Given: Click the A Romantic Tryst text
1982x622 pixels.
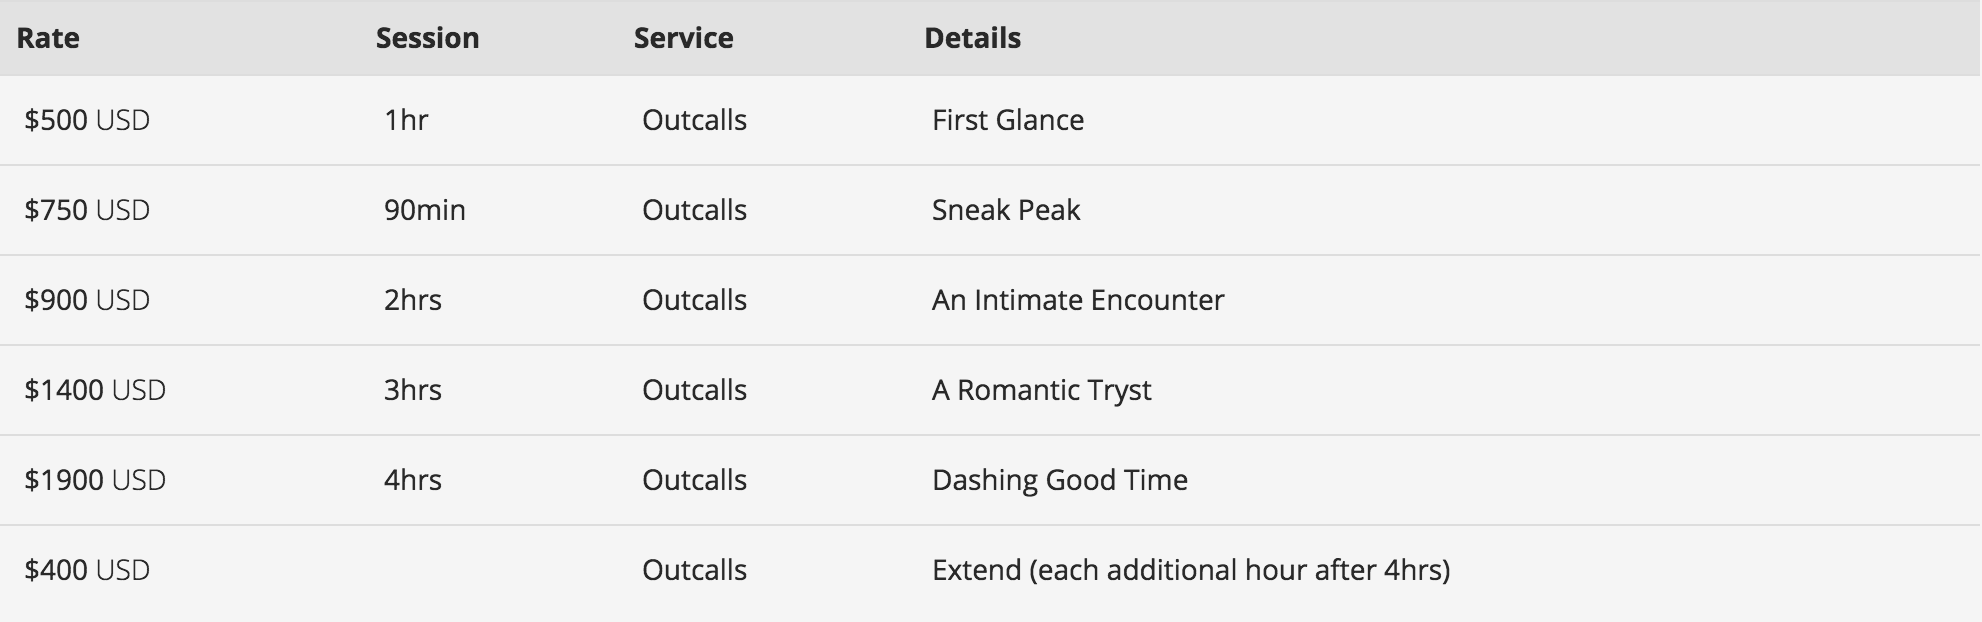Looking at the screenshot, I should pyautogui.click(x=1042, y=390).
